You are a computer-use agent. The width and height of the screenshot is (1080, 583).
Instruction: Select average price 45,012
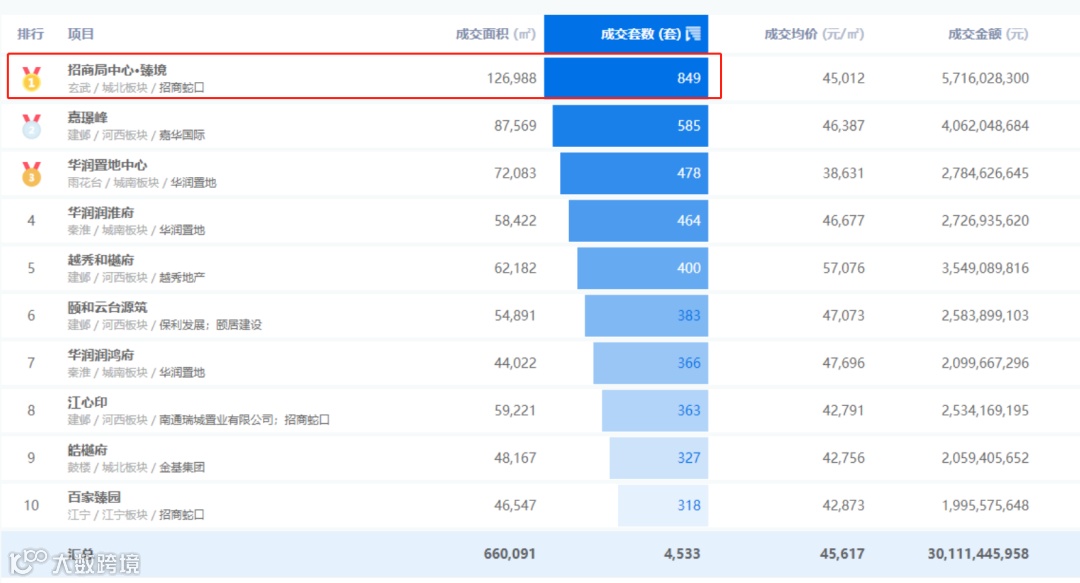843,79
